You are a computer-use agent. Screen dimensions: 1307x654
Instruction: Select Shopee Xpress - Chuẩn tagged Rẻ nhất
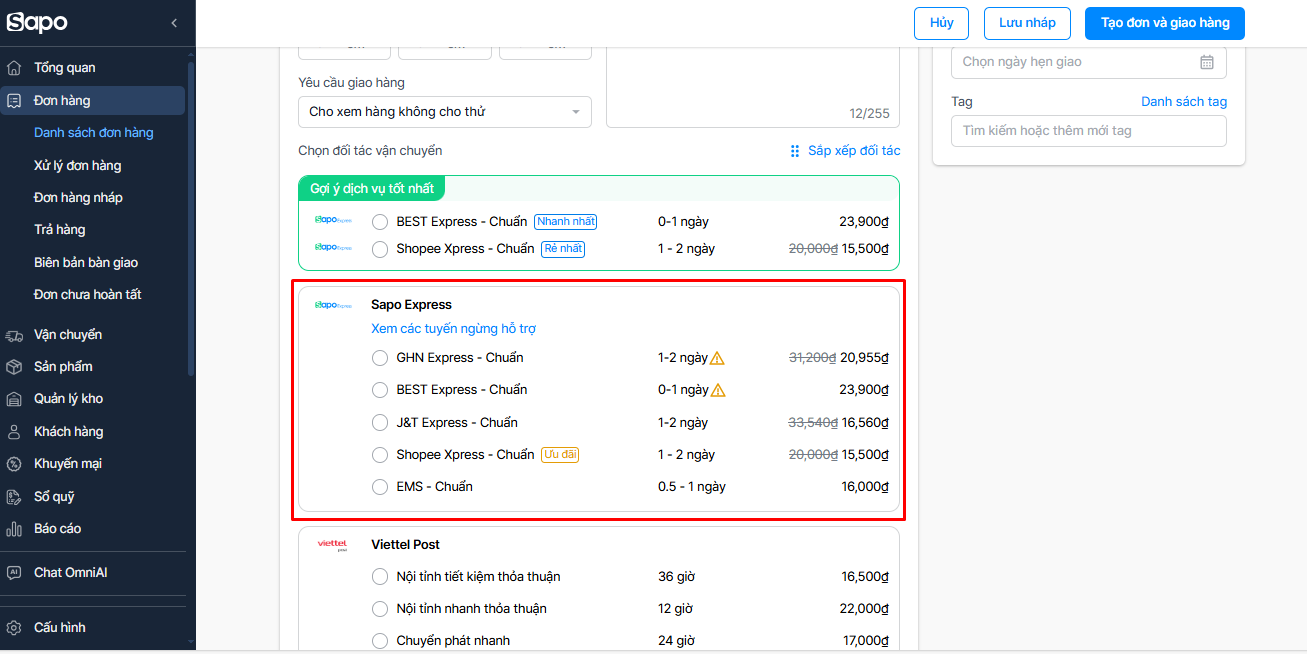(x=380, y=249)
